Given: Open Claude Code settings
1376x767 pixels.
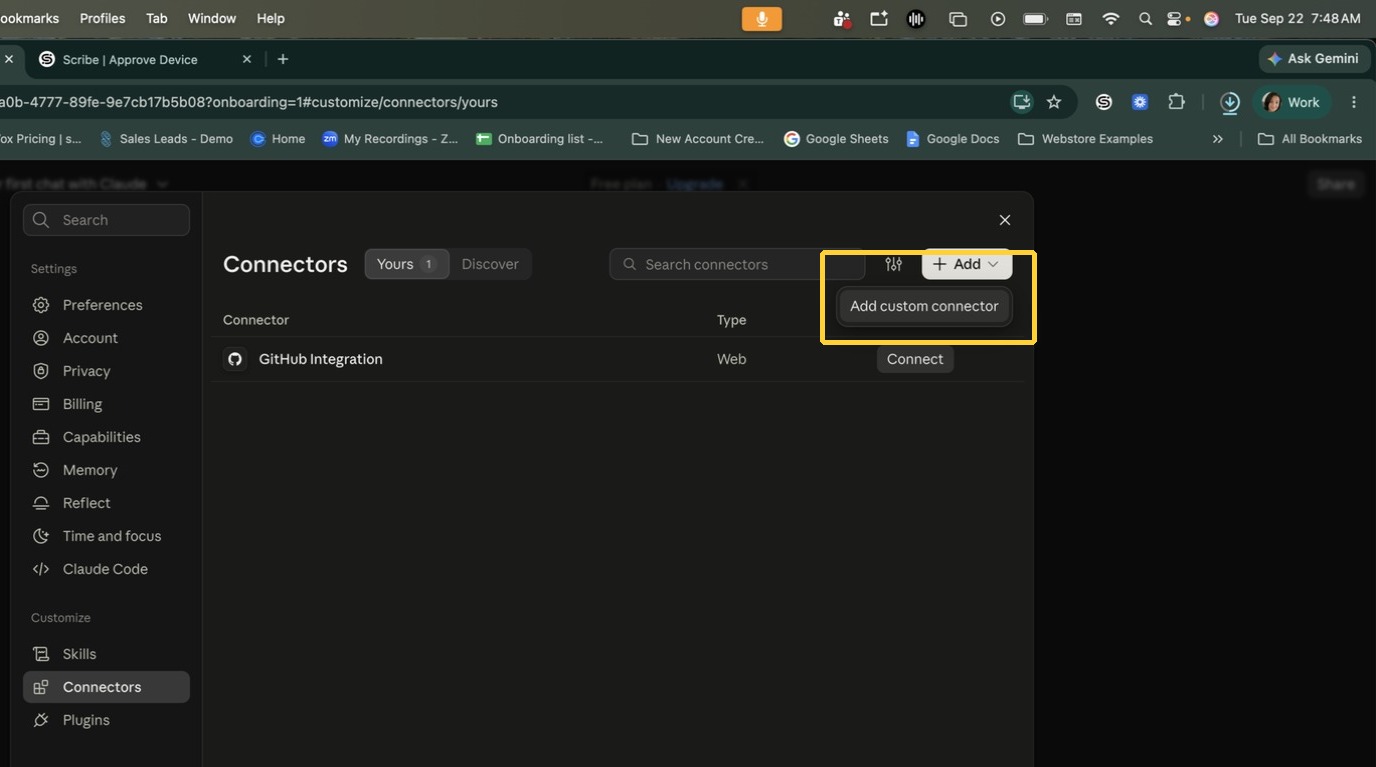Looking at the screenshot, I should coord(106,569).
